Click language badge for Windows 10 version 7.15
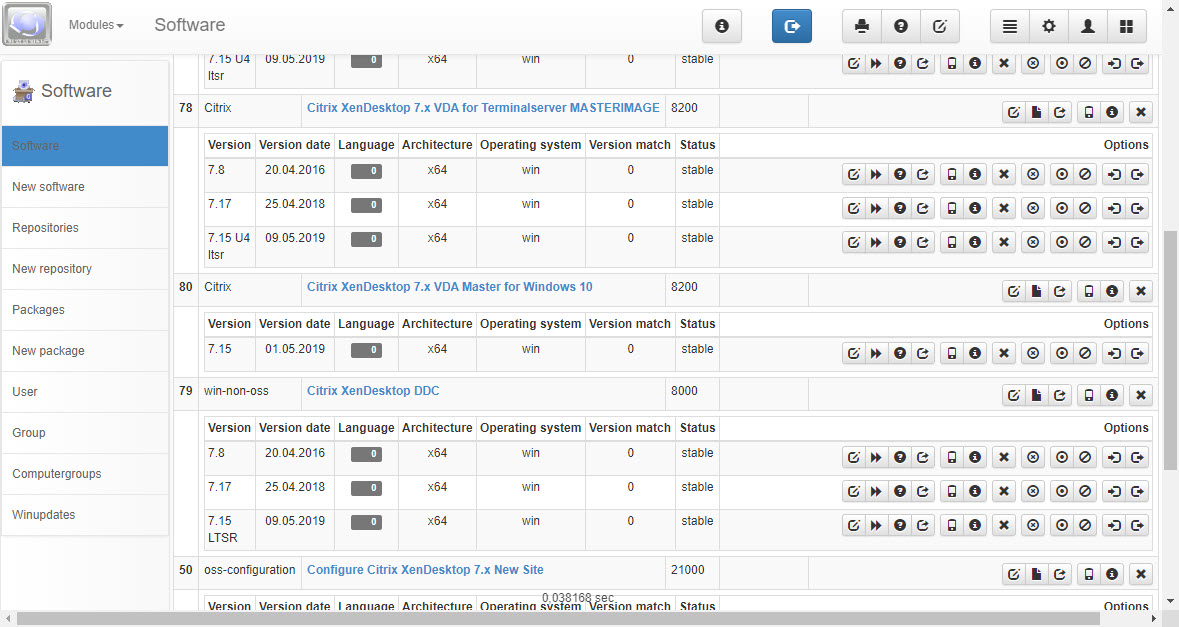This screenshot has height=627, width=1179. [366, 350]
